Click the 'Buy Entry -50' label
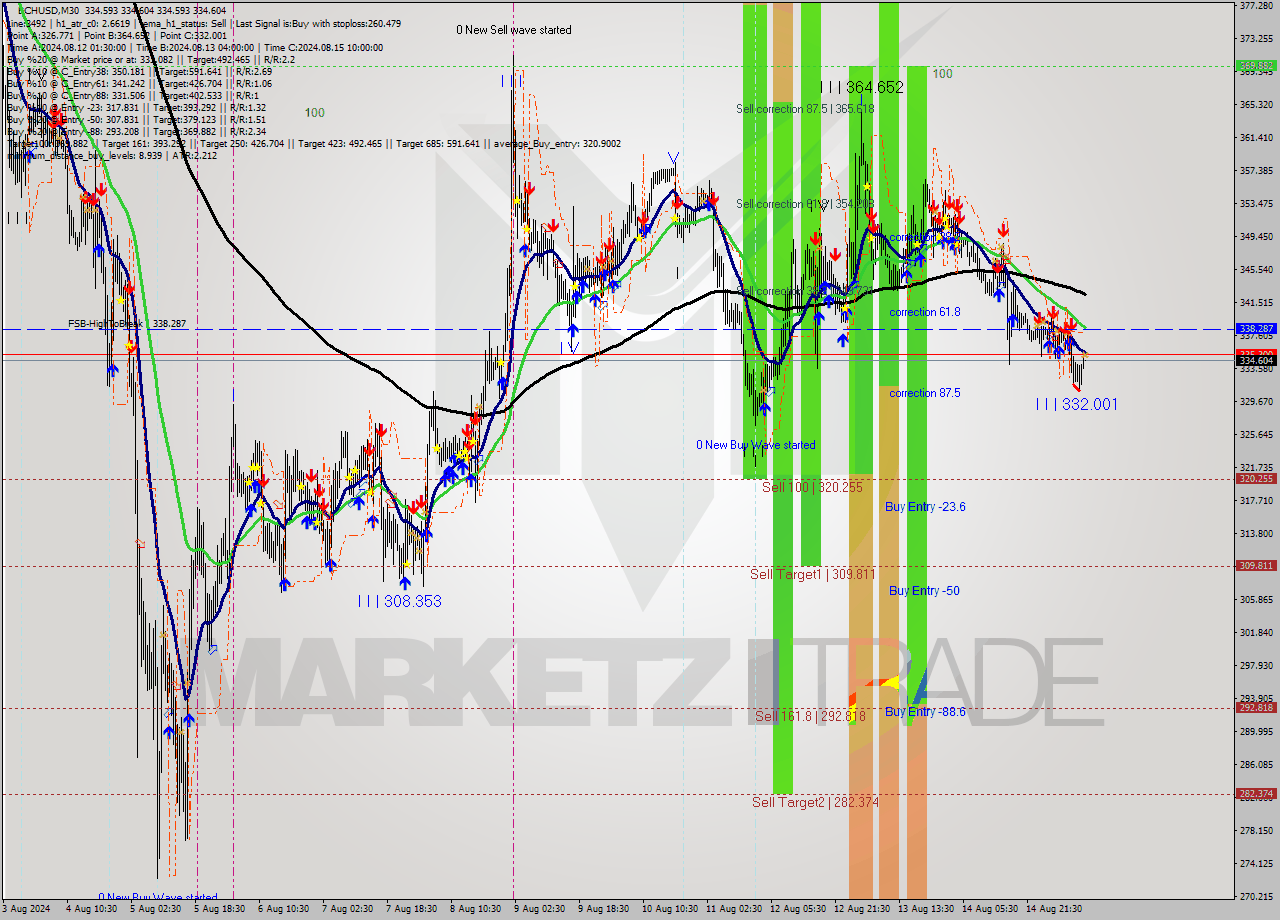 coord(924,591)
